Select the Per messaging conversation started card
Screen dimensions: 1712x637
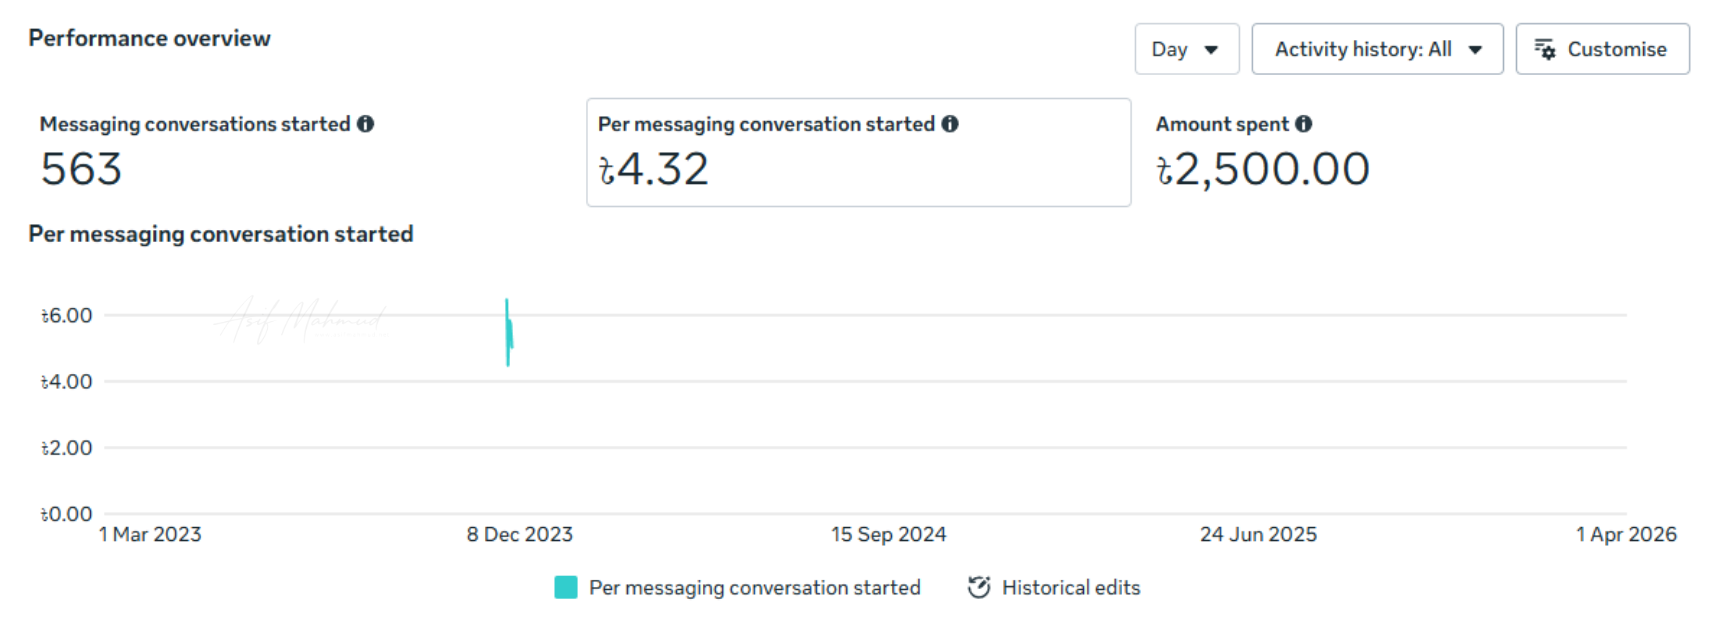click(858, 153)
